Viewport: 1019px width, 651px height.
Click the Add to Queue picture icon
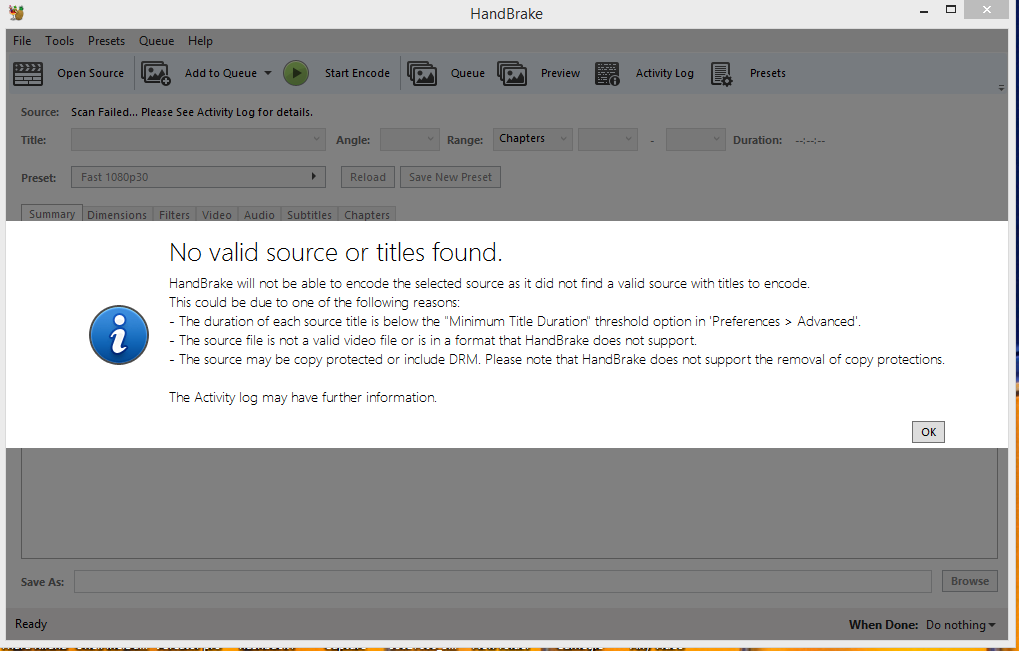(x=156, y=73)
